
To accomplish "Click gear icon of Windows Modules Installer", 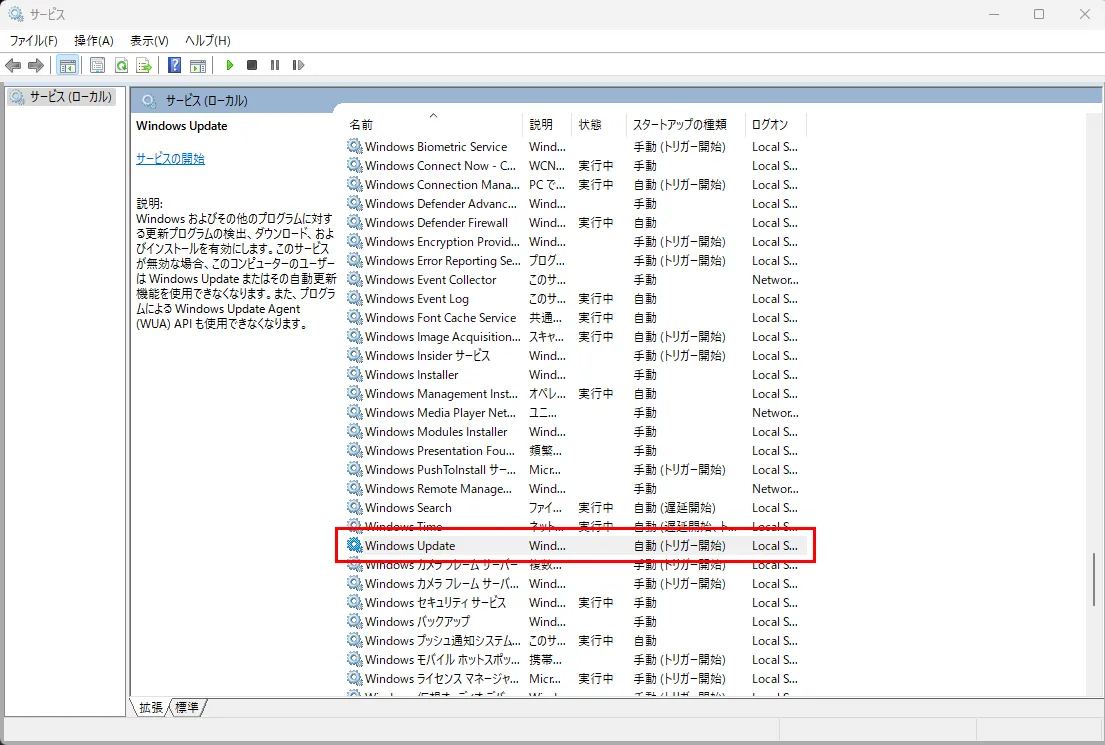I will point(354,431).
